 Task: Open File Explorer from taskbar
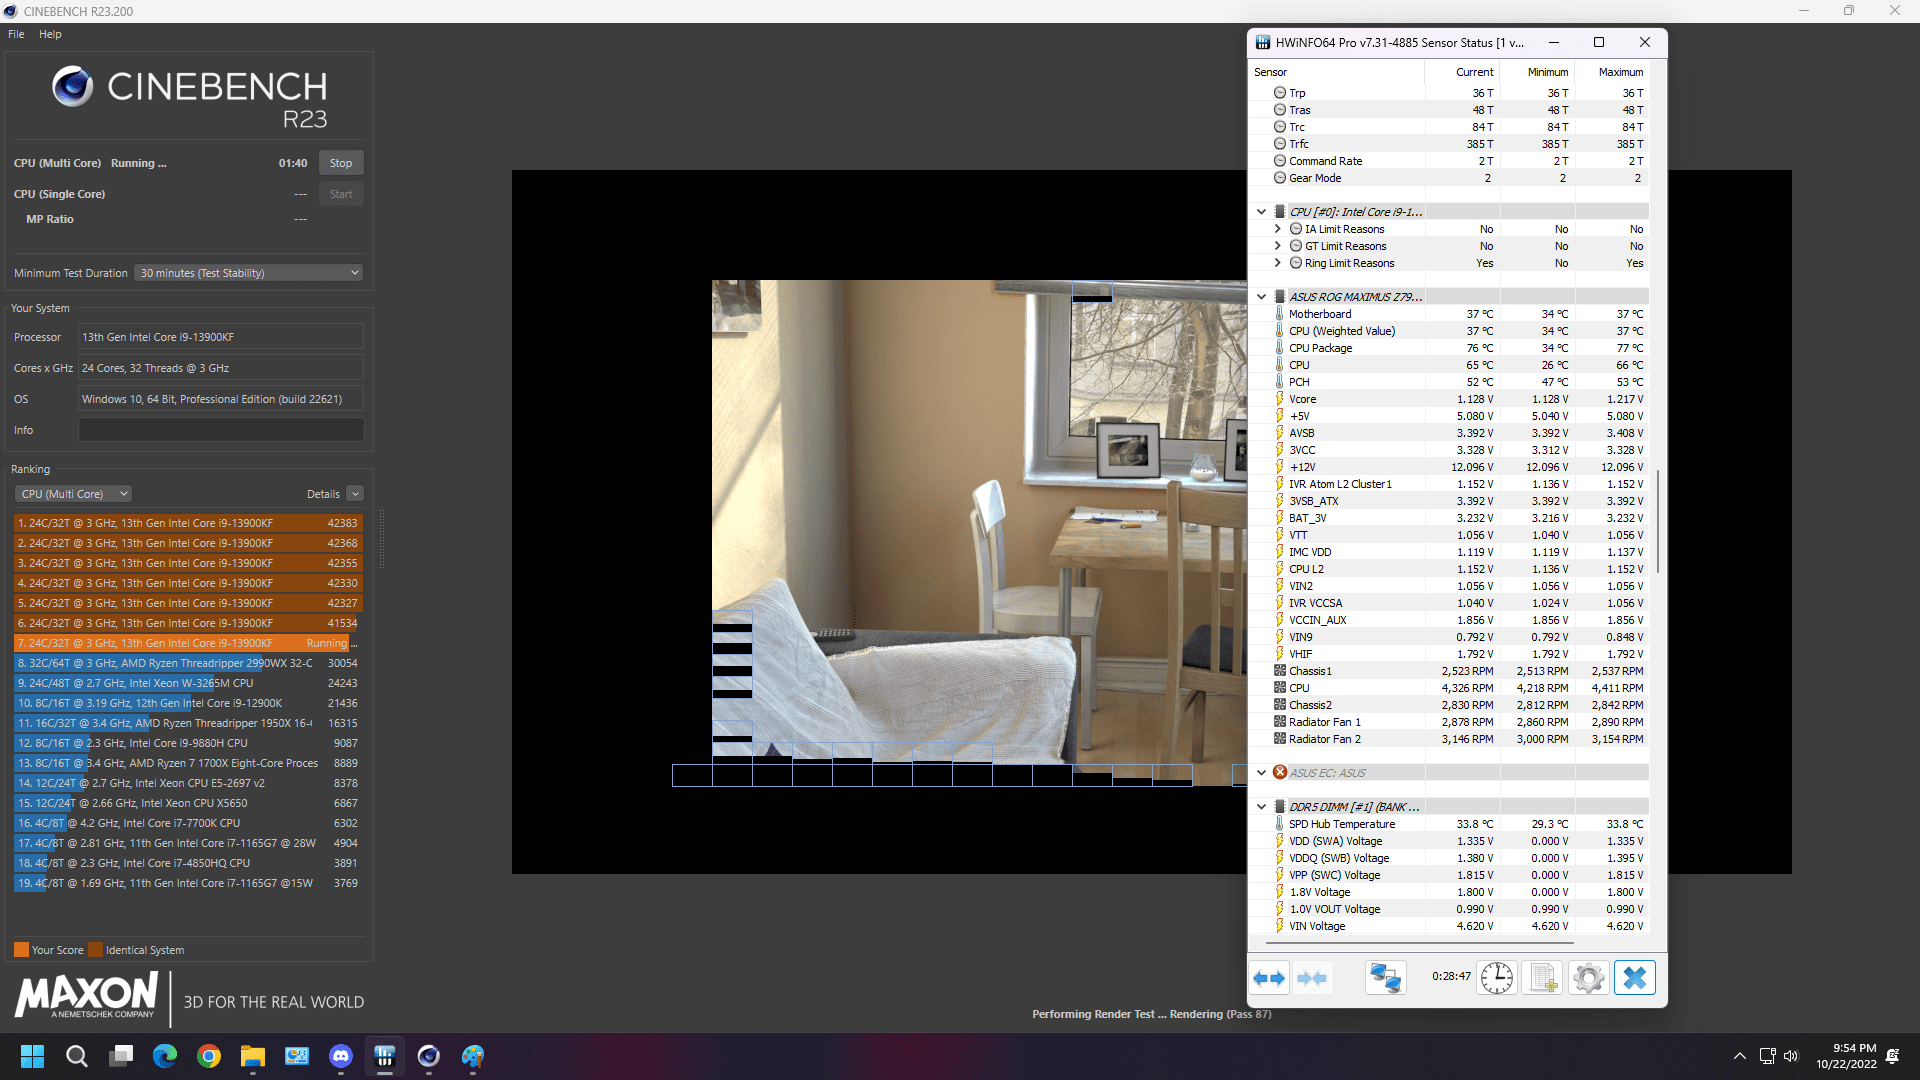coord(253,1056)
